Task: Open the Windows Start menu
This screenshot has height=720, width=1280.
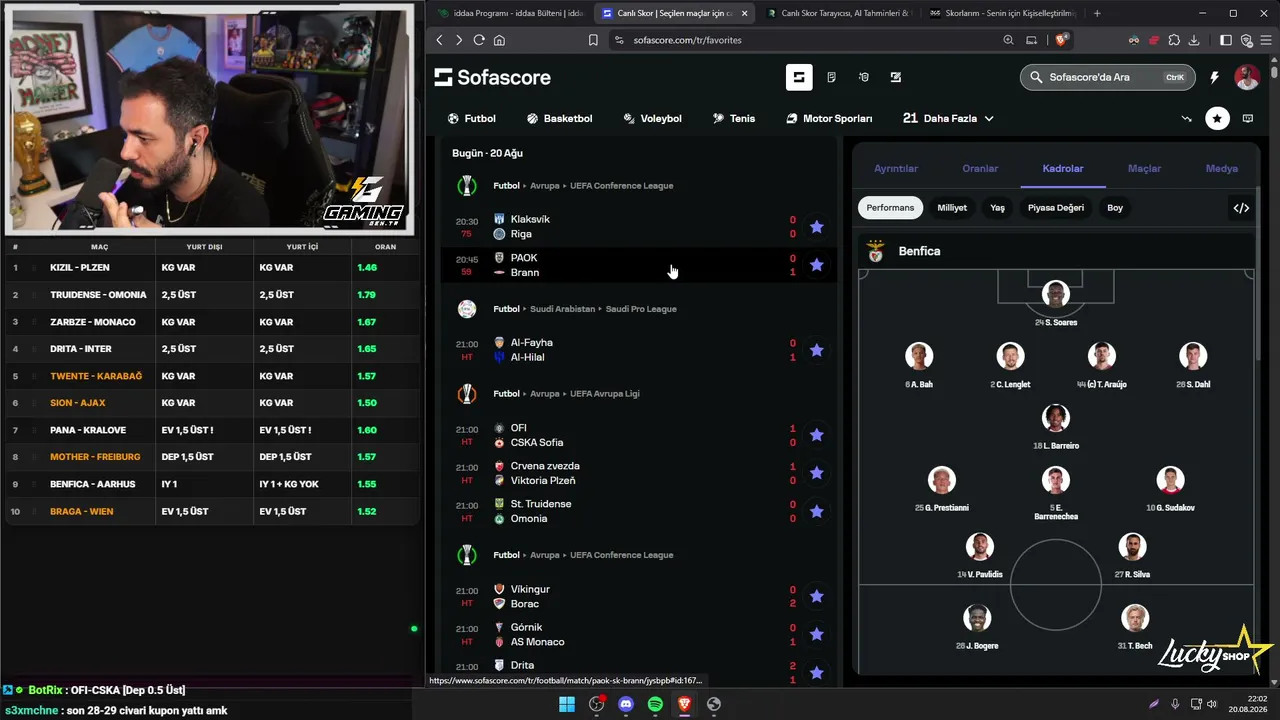Action: pyautogui.click(x=567, y=704)
